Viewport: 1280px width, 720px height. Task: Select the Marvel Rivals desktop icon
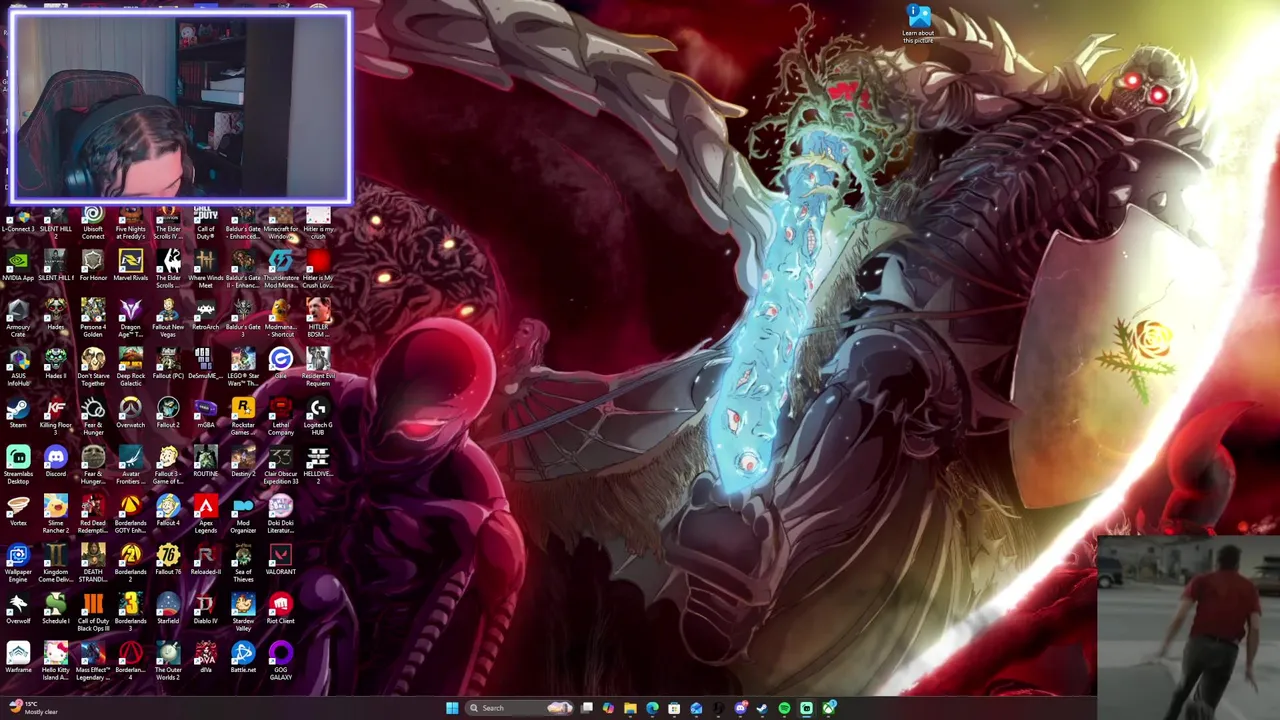click(x=130, y=266)
